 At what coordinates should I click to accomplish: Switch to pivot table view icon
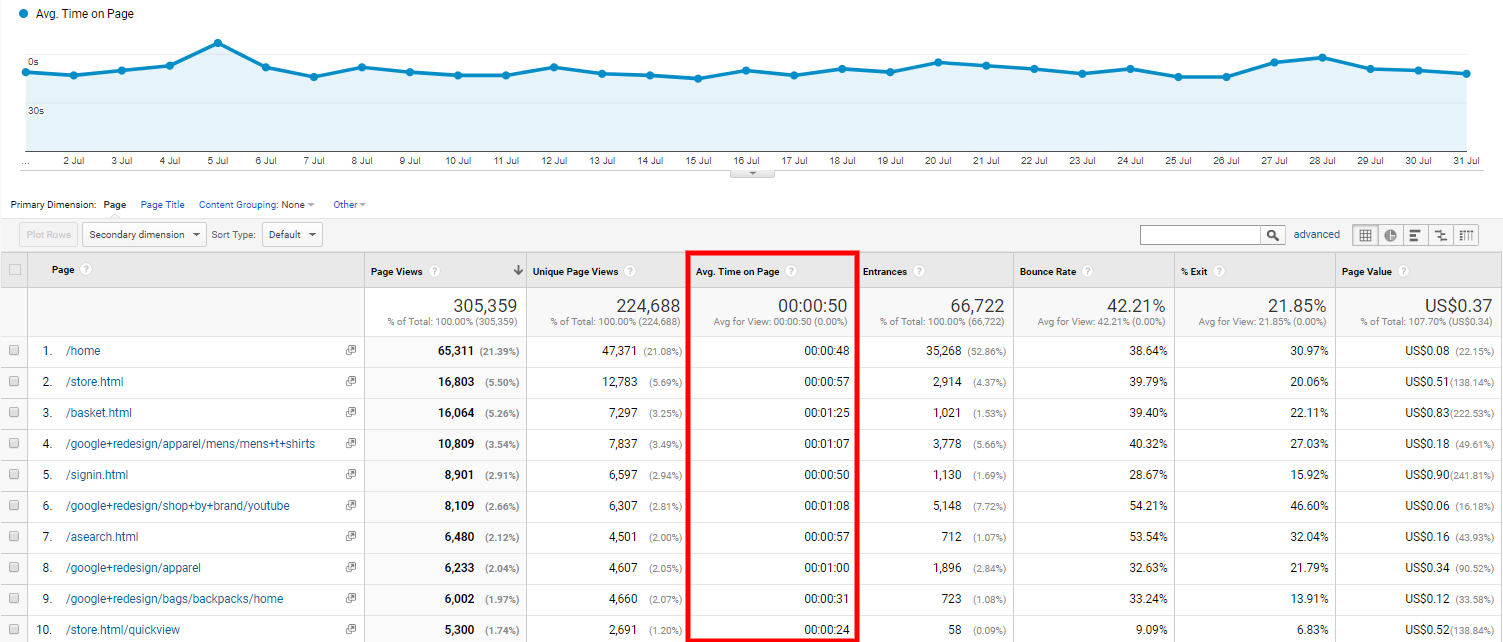click(x=1465, y=235)
